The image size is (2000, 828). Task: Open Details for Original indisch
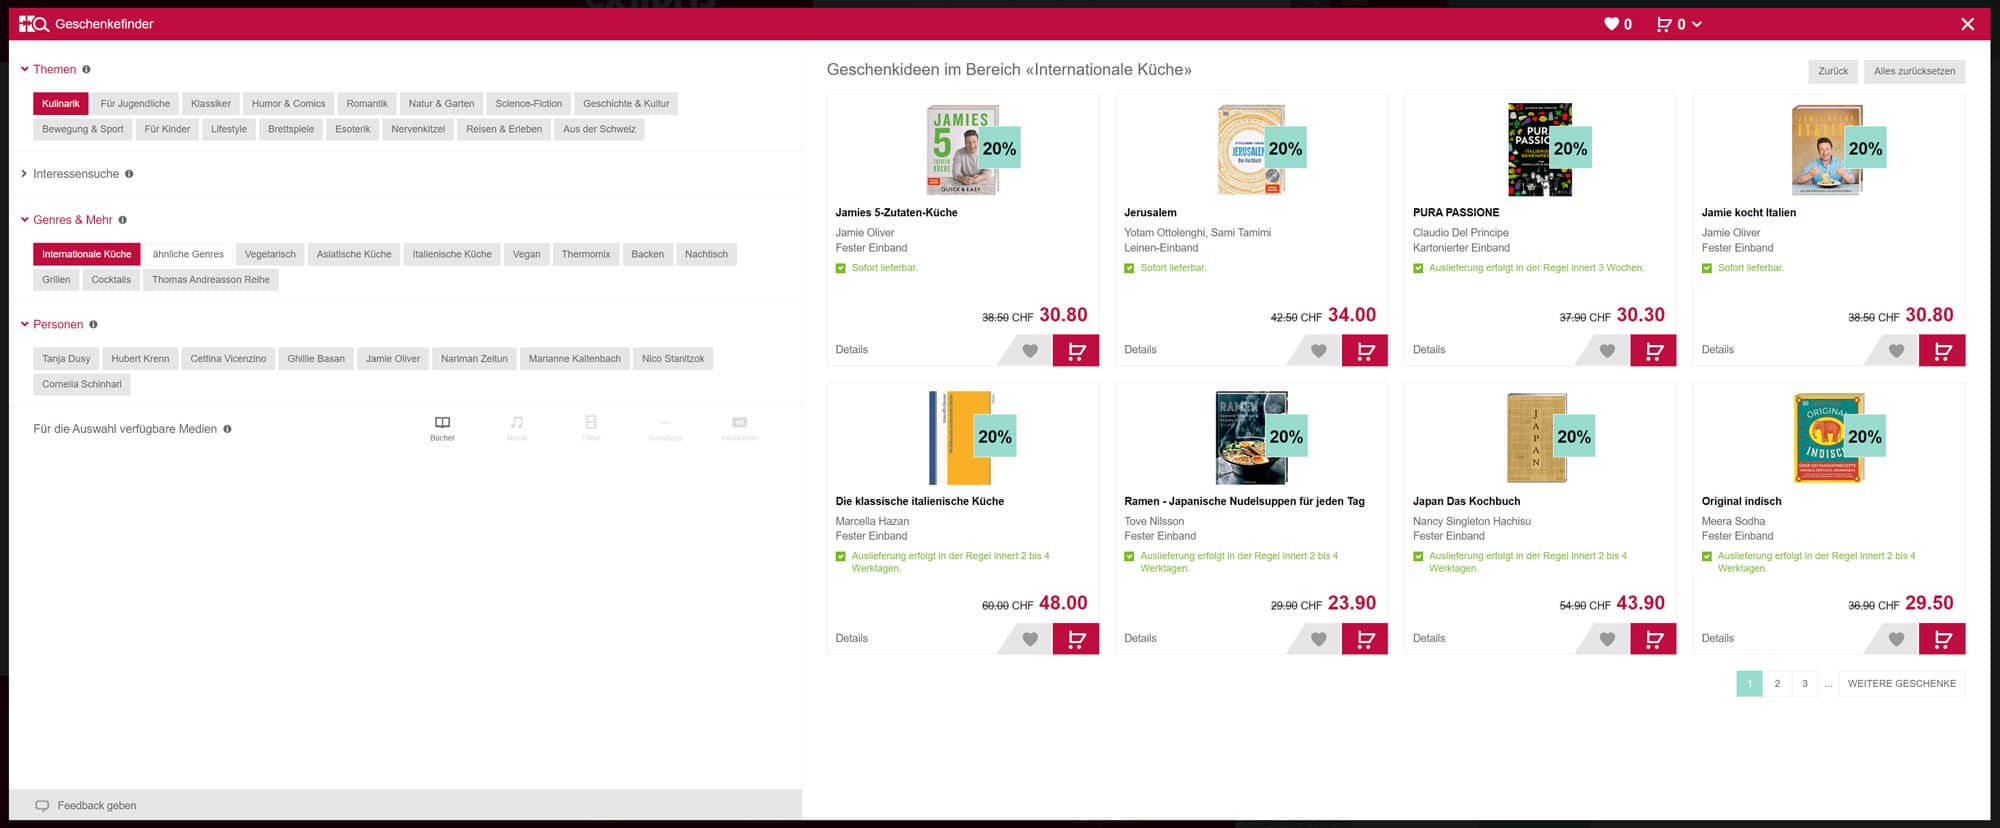click(1718, 639)
